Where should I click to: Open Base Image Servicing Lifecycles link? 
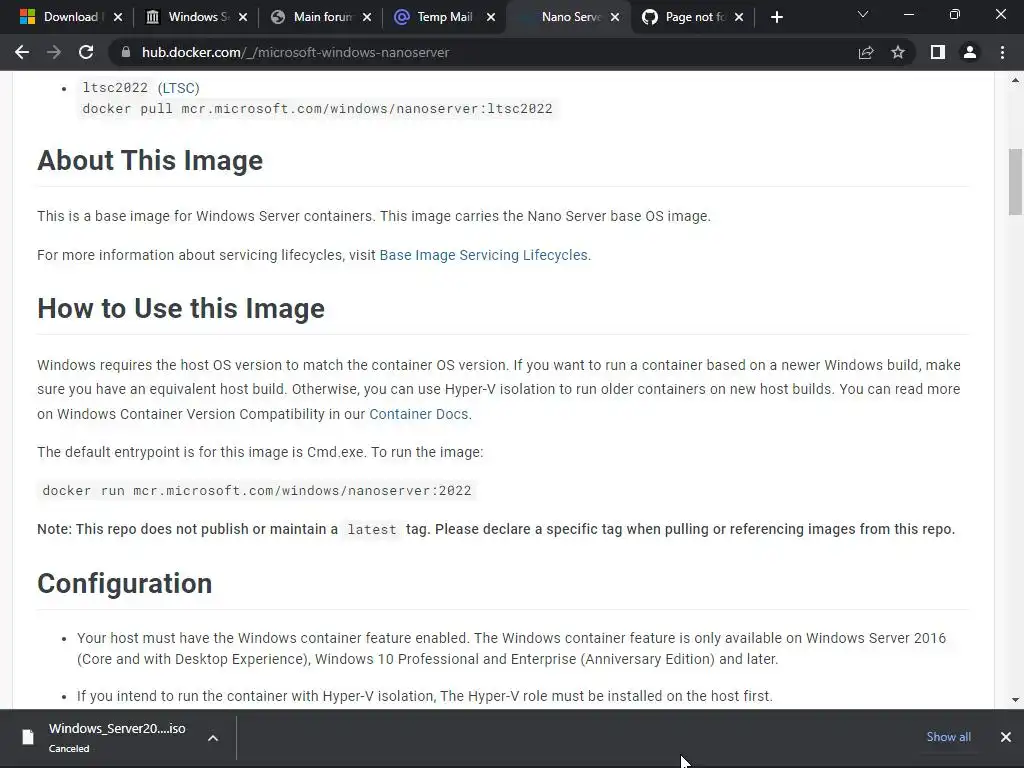point(483,255)
